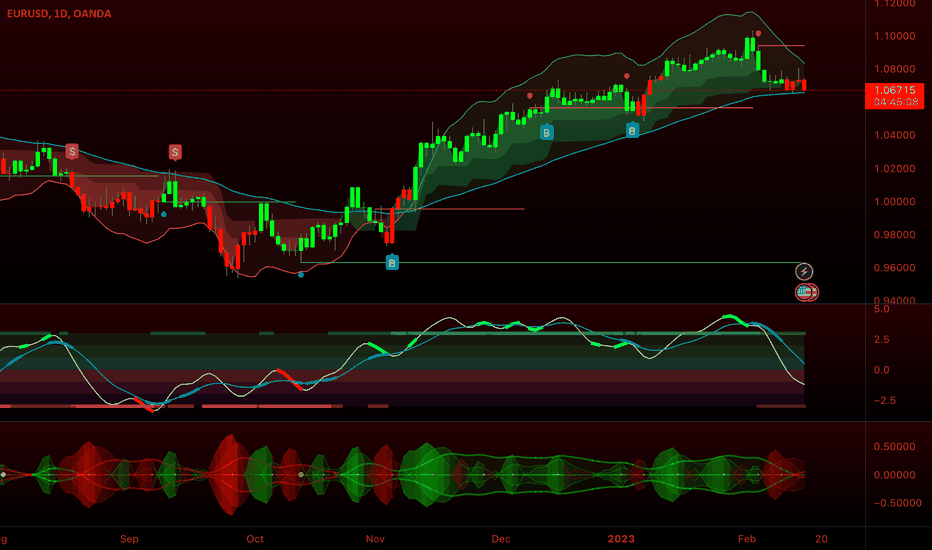Click the 1.00000 price axis label
Viewport: 932px width, 550px height.
895,202
